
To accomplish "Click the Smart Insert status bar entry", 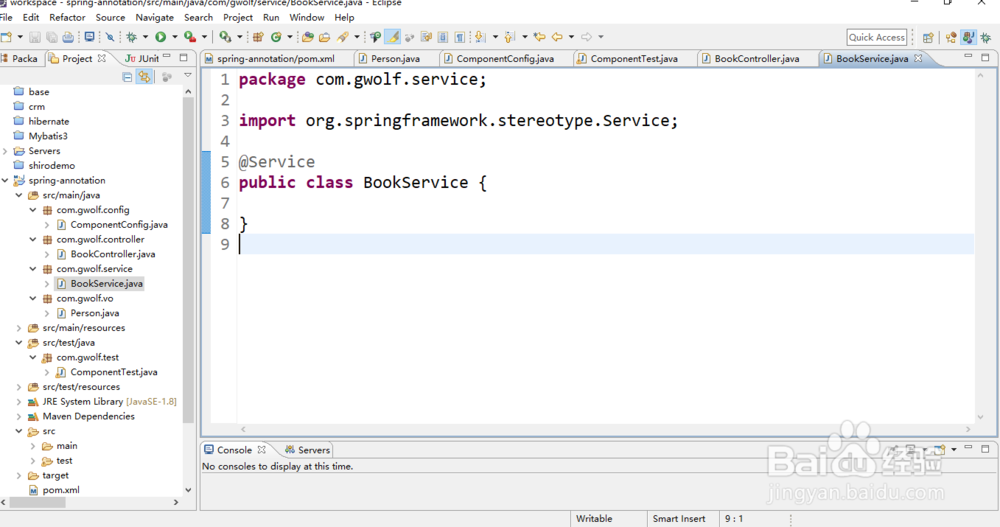I will pos(679,519).
